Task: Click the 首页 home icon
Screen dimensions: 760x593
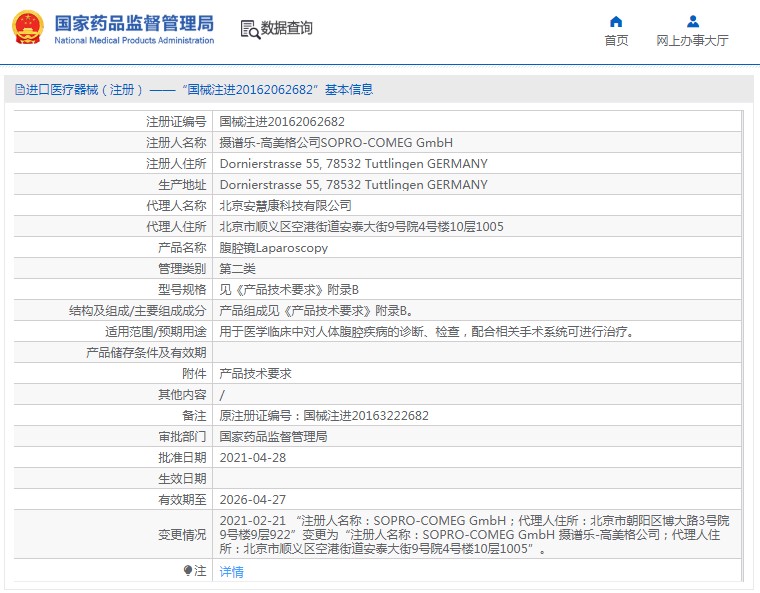Action: pos(616,22)
